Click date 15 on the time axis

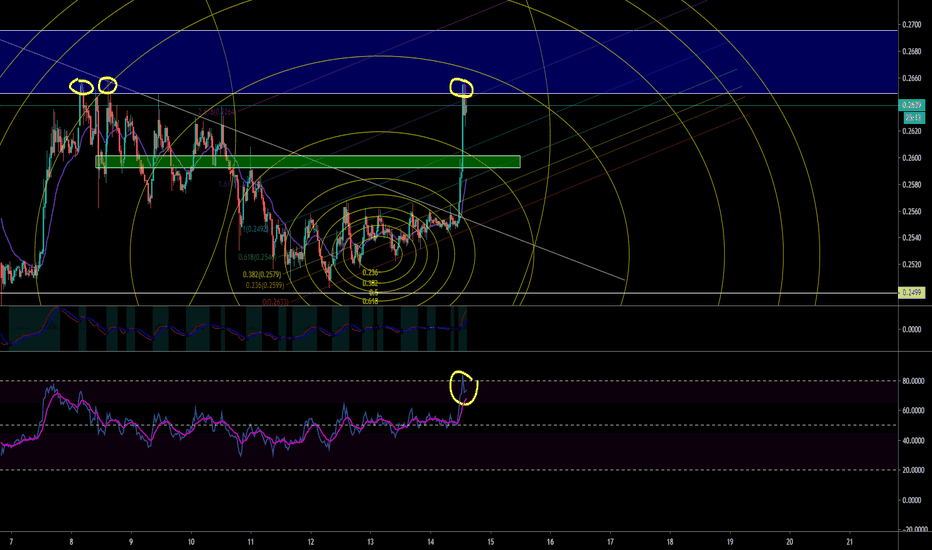(x=490, y=542)
